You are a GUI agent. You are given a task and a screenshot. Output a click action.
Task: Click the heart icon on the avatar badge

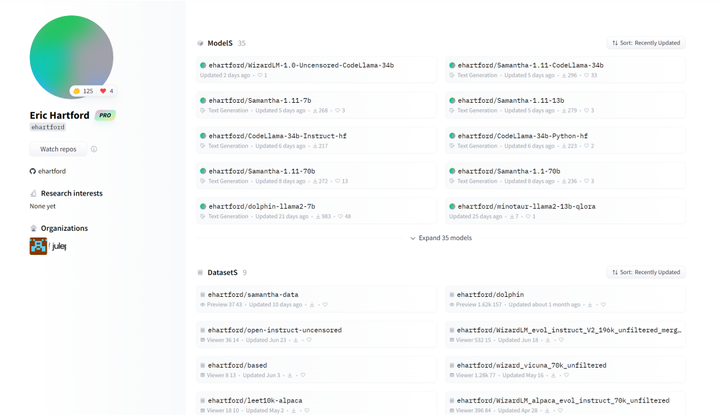[103, 91]
